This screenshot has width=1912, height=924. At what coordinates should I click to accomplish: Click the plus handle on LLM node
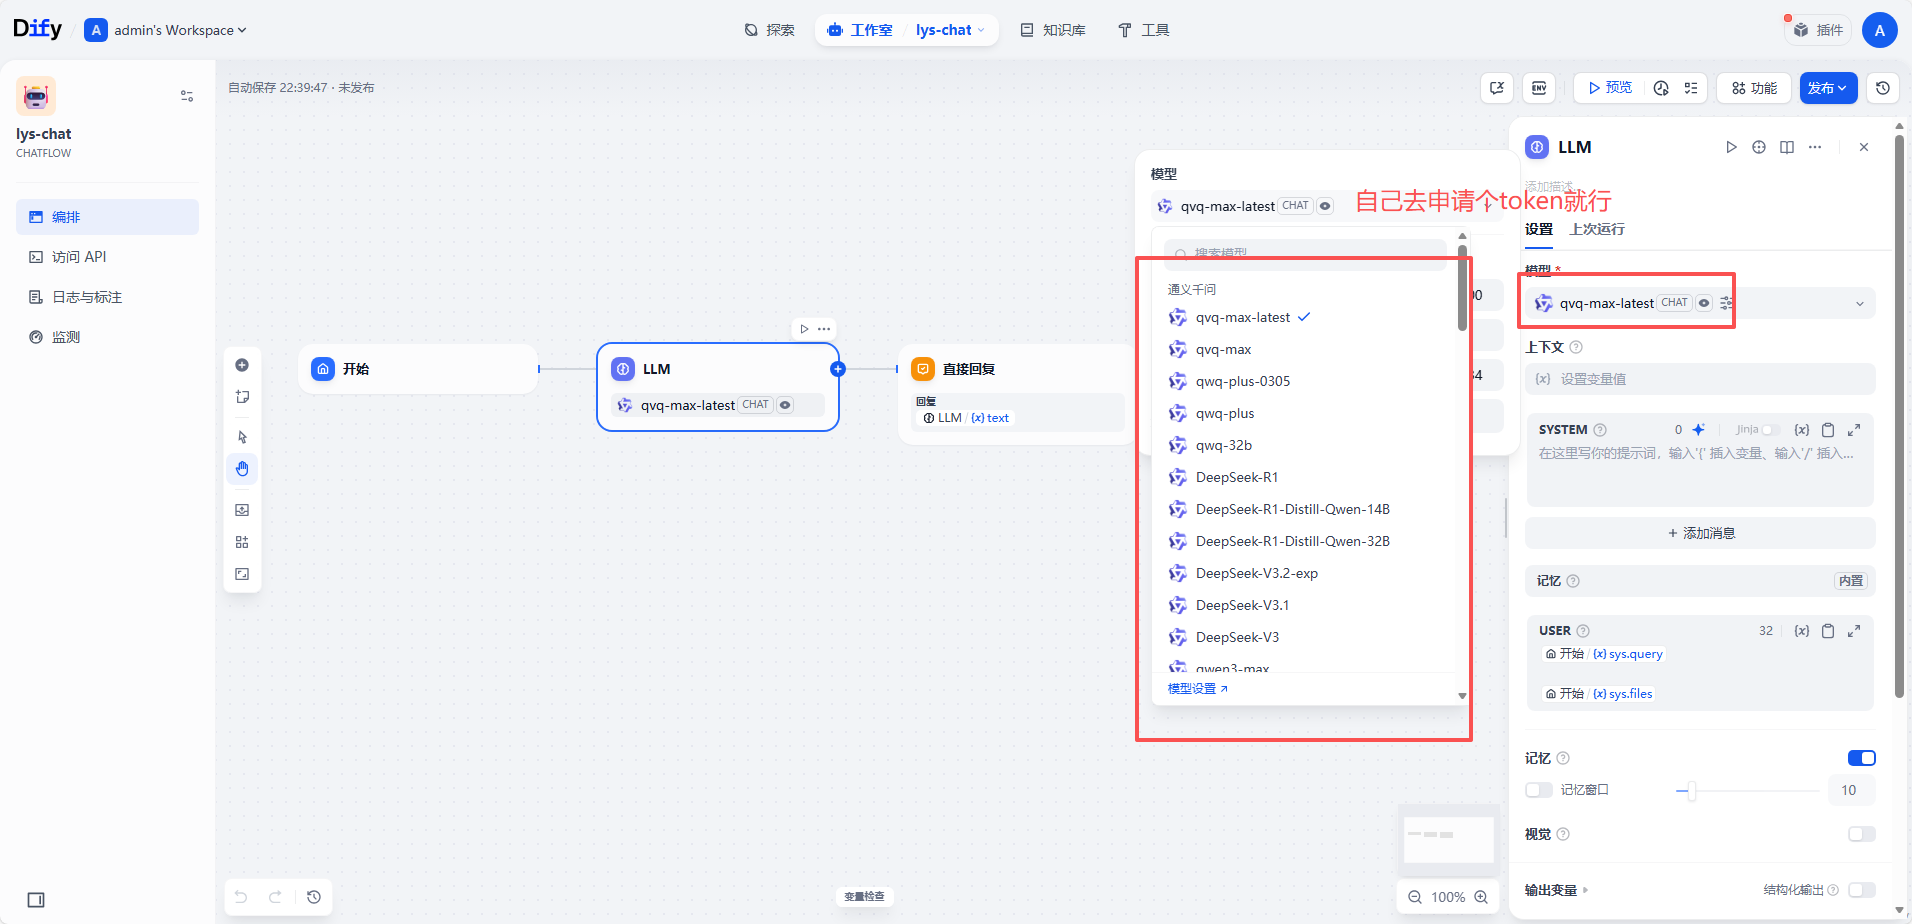[838, 369]
